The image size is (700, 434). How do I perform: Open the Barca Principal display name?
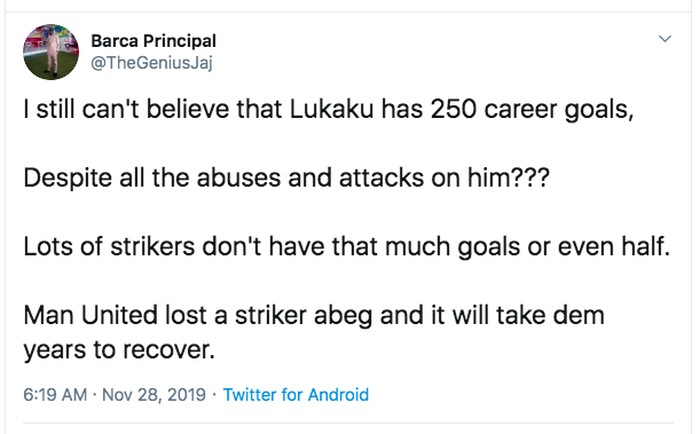153,41
